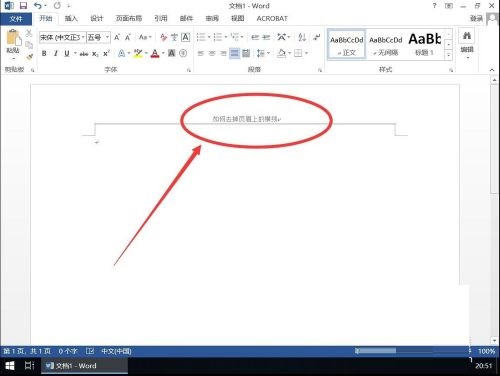Expand the numbering list dropdown arrow

(226, 37)
